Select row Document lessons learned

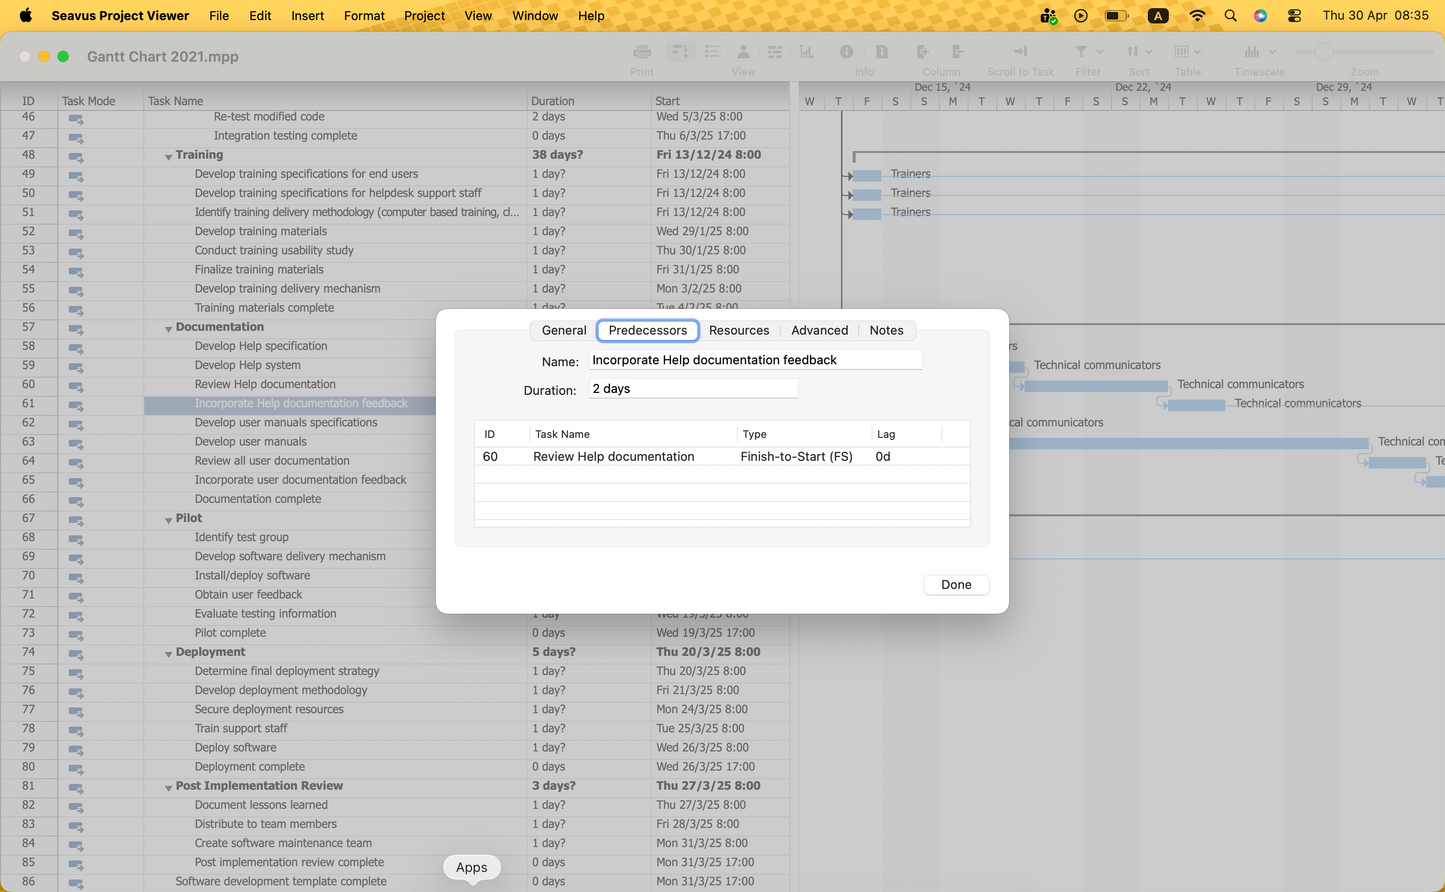(x=395, y=805)
